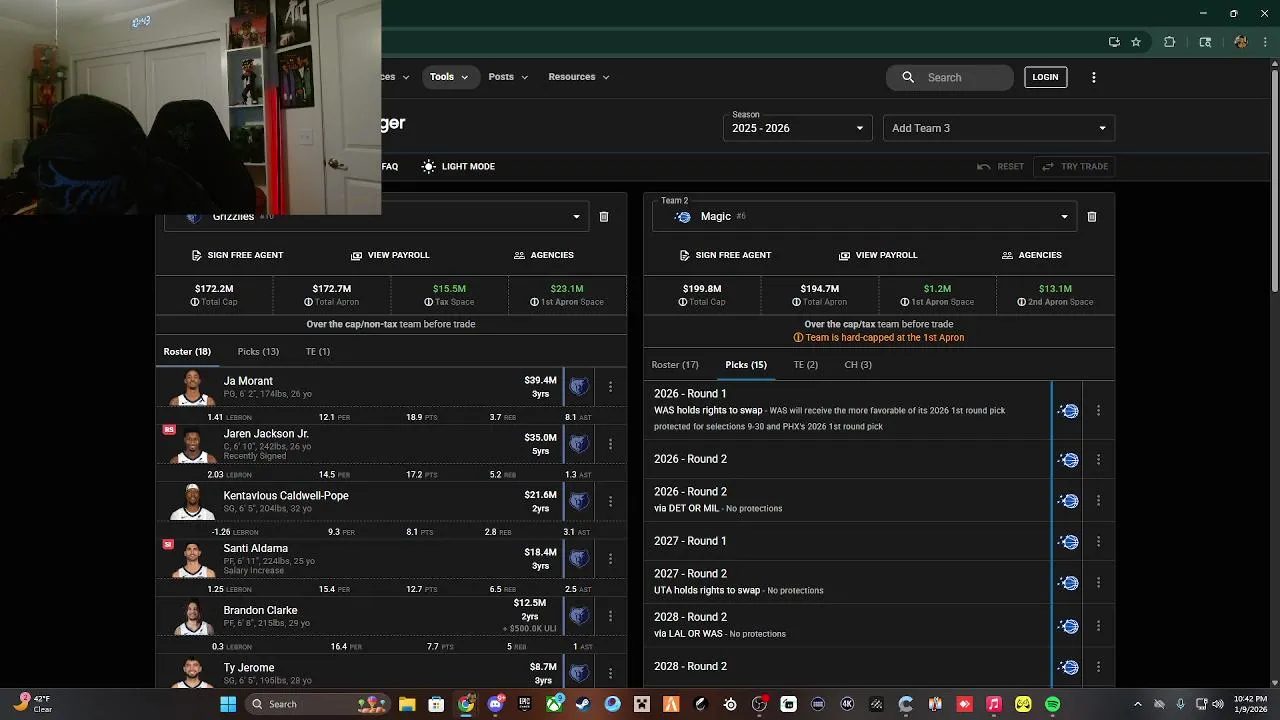Open the site's three-dot menu beside LOGIN
This screenshot has height=720, width=1280.
point(1093,77)
